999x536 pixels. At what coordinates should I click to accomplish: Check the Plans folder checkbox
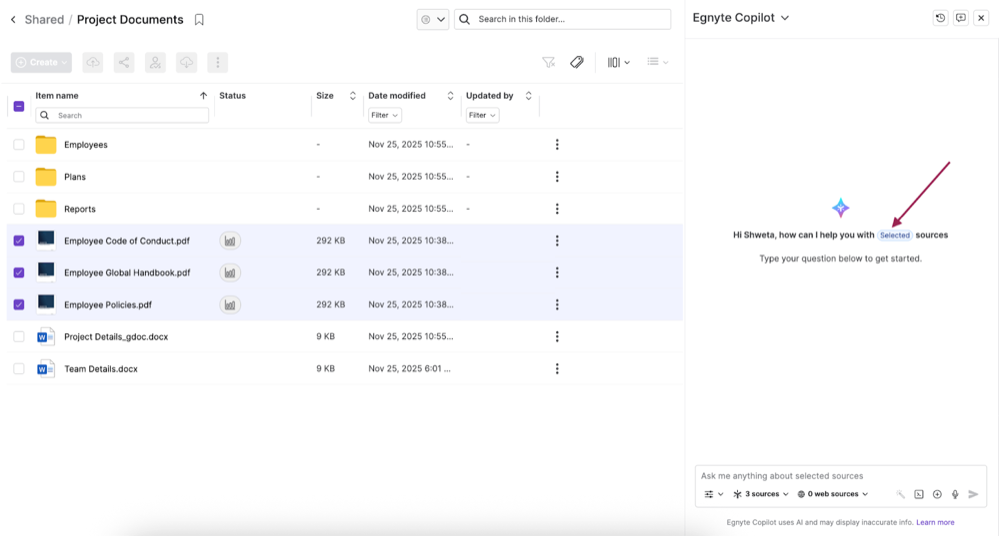point(19,177)
